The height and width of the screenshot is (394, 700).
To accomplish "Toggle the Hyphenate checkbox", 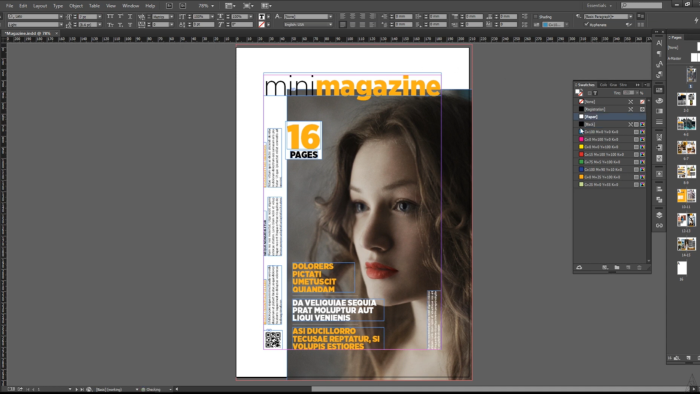I will pos(587,25).
